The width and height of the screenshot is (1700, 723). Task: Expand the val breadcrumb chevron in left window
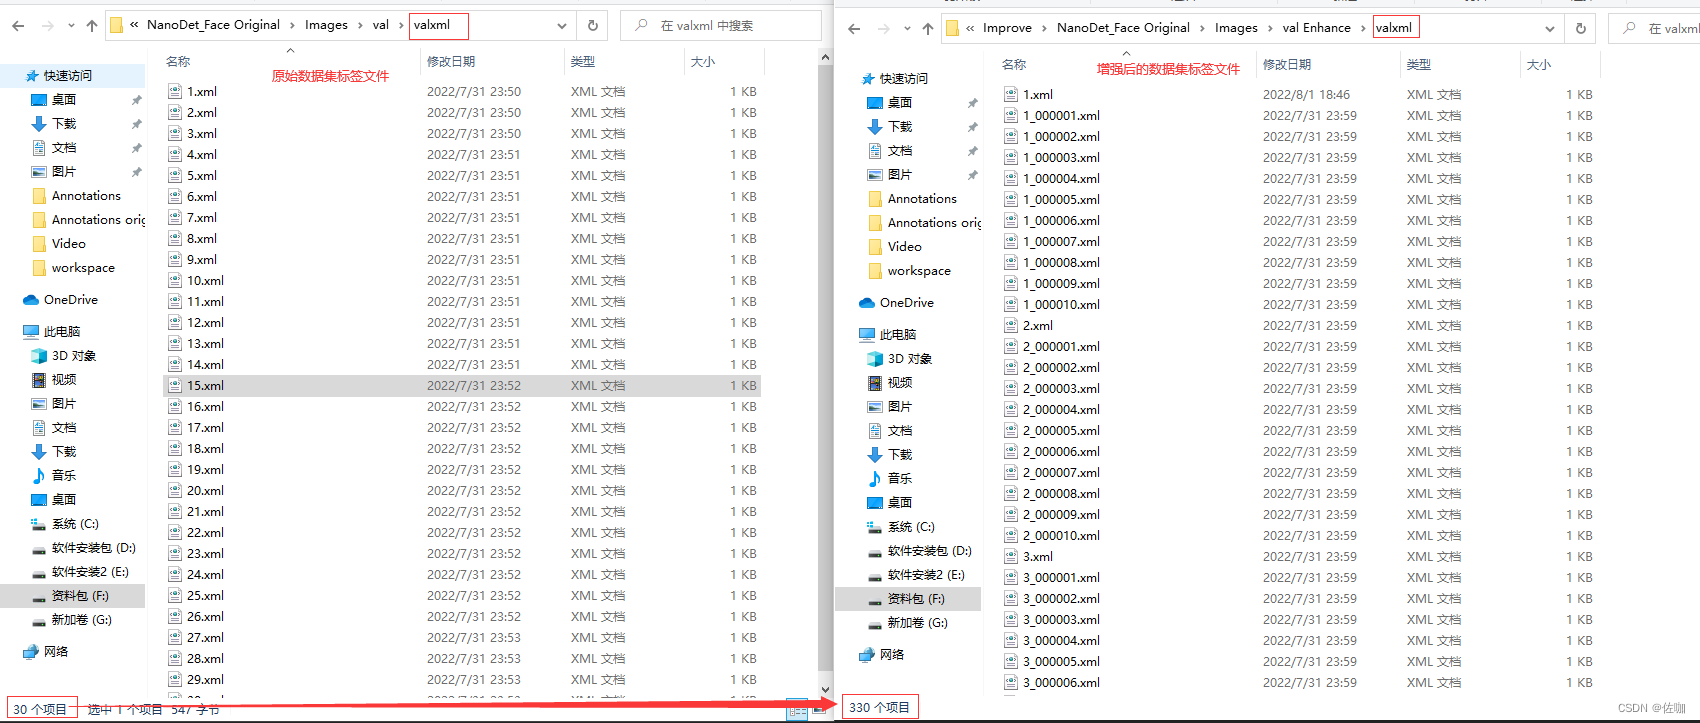click(401, 25)
